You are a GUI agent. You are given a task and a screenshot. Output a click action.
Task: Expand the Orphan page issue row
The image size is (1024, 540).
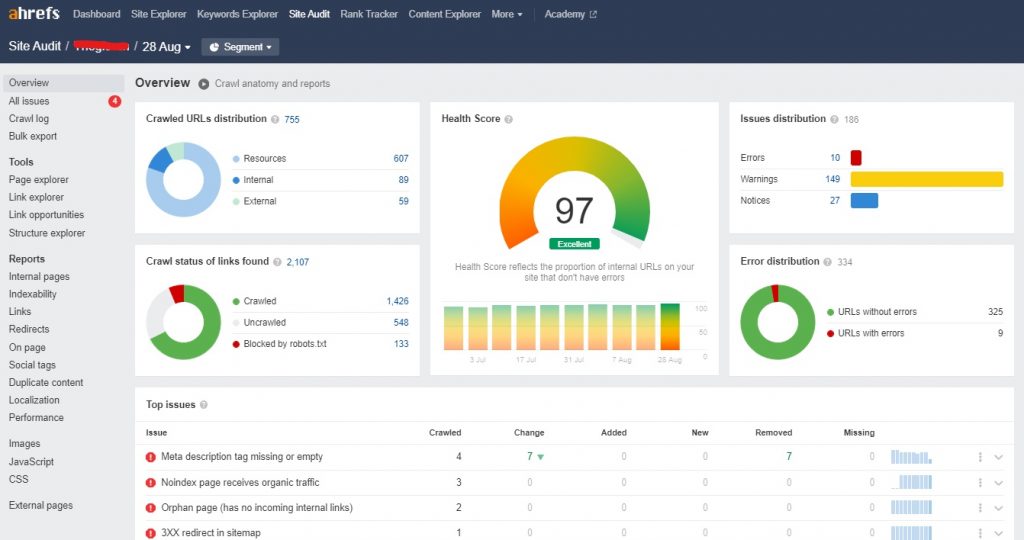click(999, 507)
